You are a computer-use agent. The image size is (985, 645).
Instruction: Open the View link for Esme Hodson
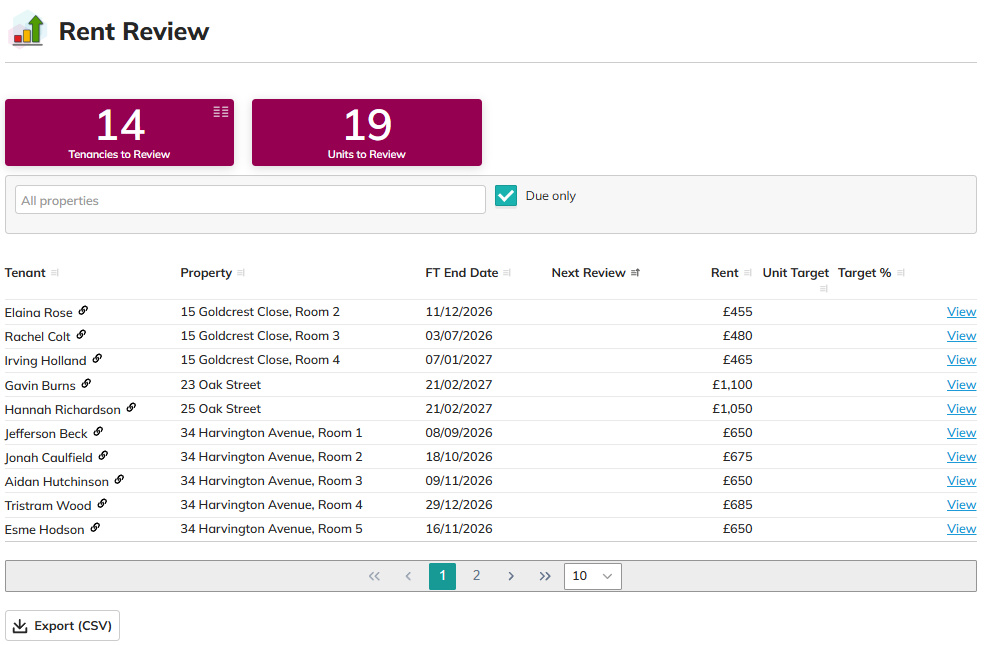pos(961,529)
